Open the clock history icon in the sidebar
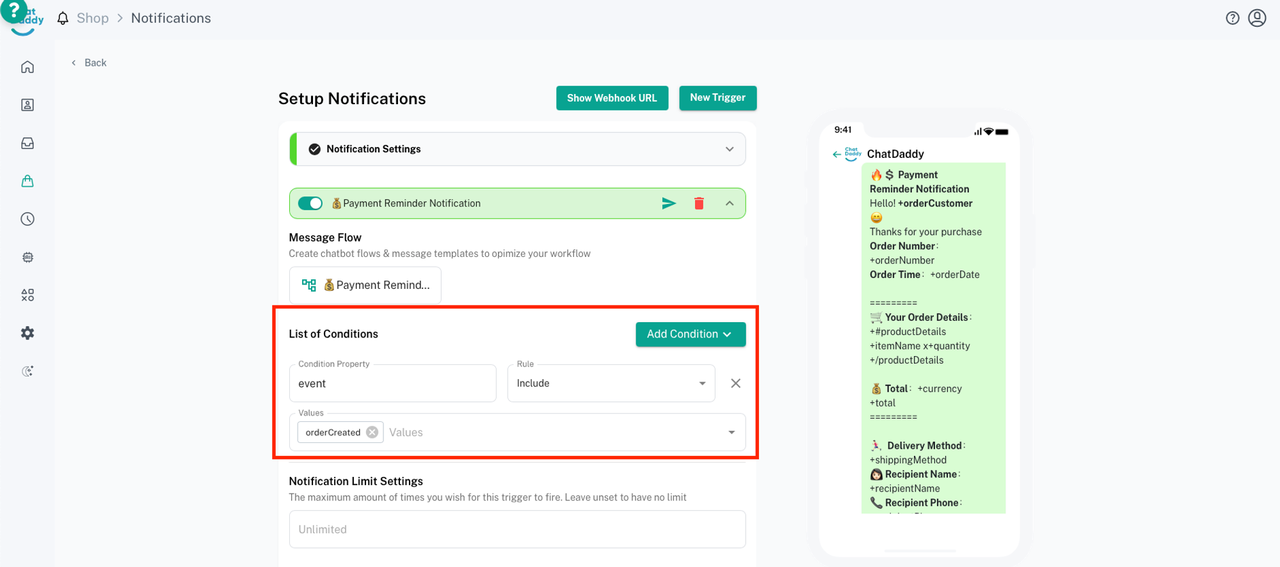This screenshot has width=1280, height=567. (x=27, y=219)
